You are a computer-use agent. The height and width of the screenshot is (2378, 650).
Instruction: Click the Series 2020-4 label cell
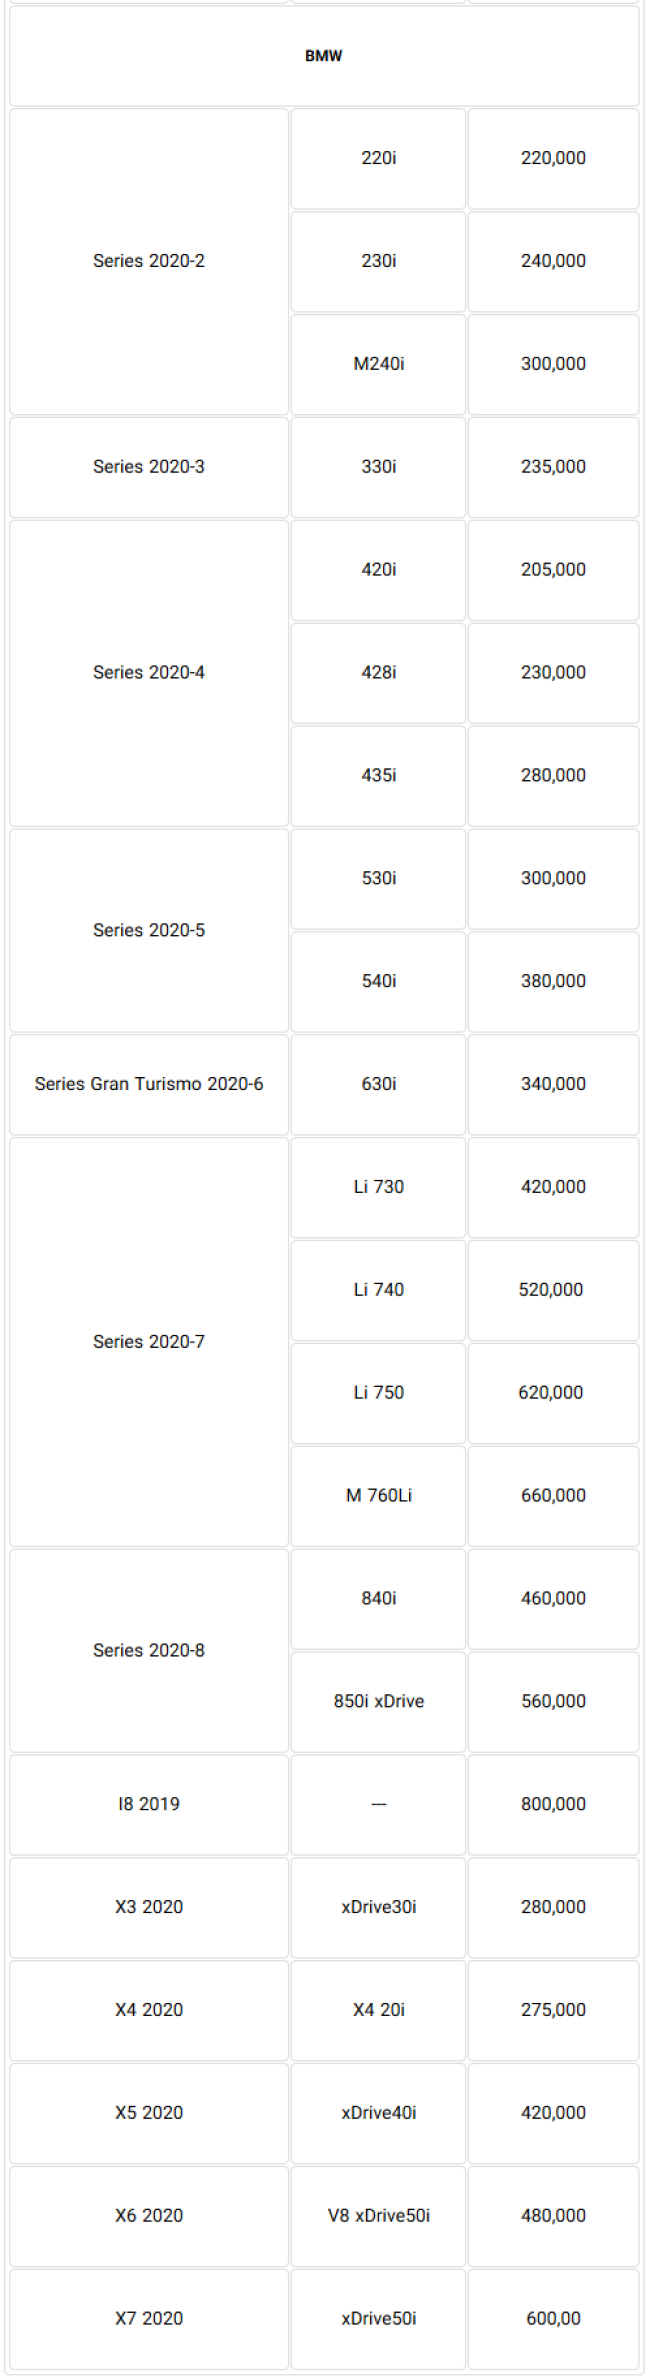[x=149, y=673]
